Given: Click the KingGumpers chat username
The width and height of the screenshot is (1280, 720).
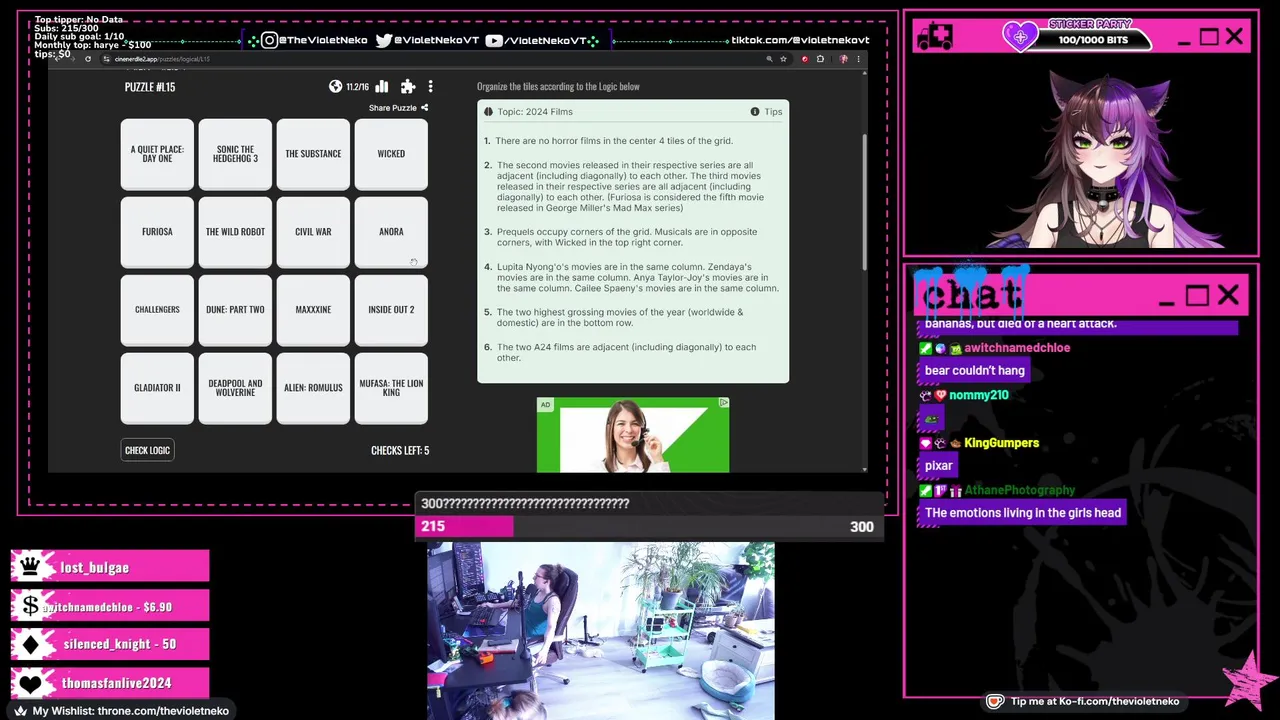Looking at the screenshot, I should click(1001, 443).
